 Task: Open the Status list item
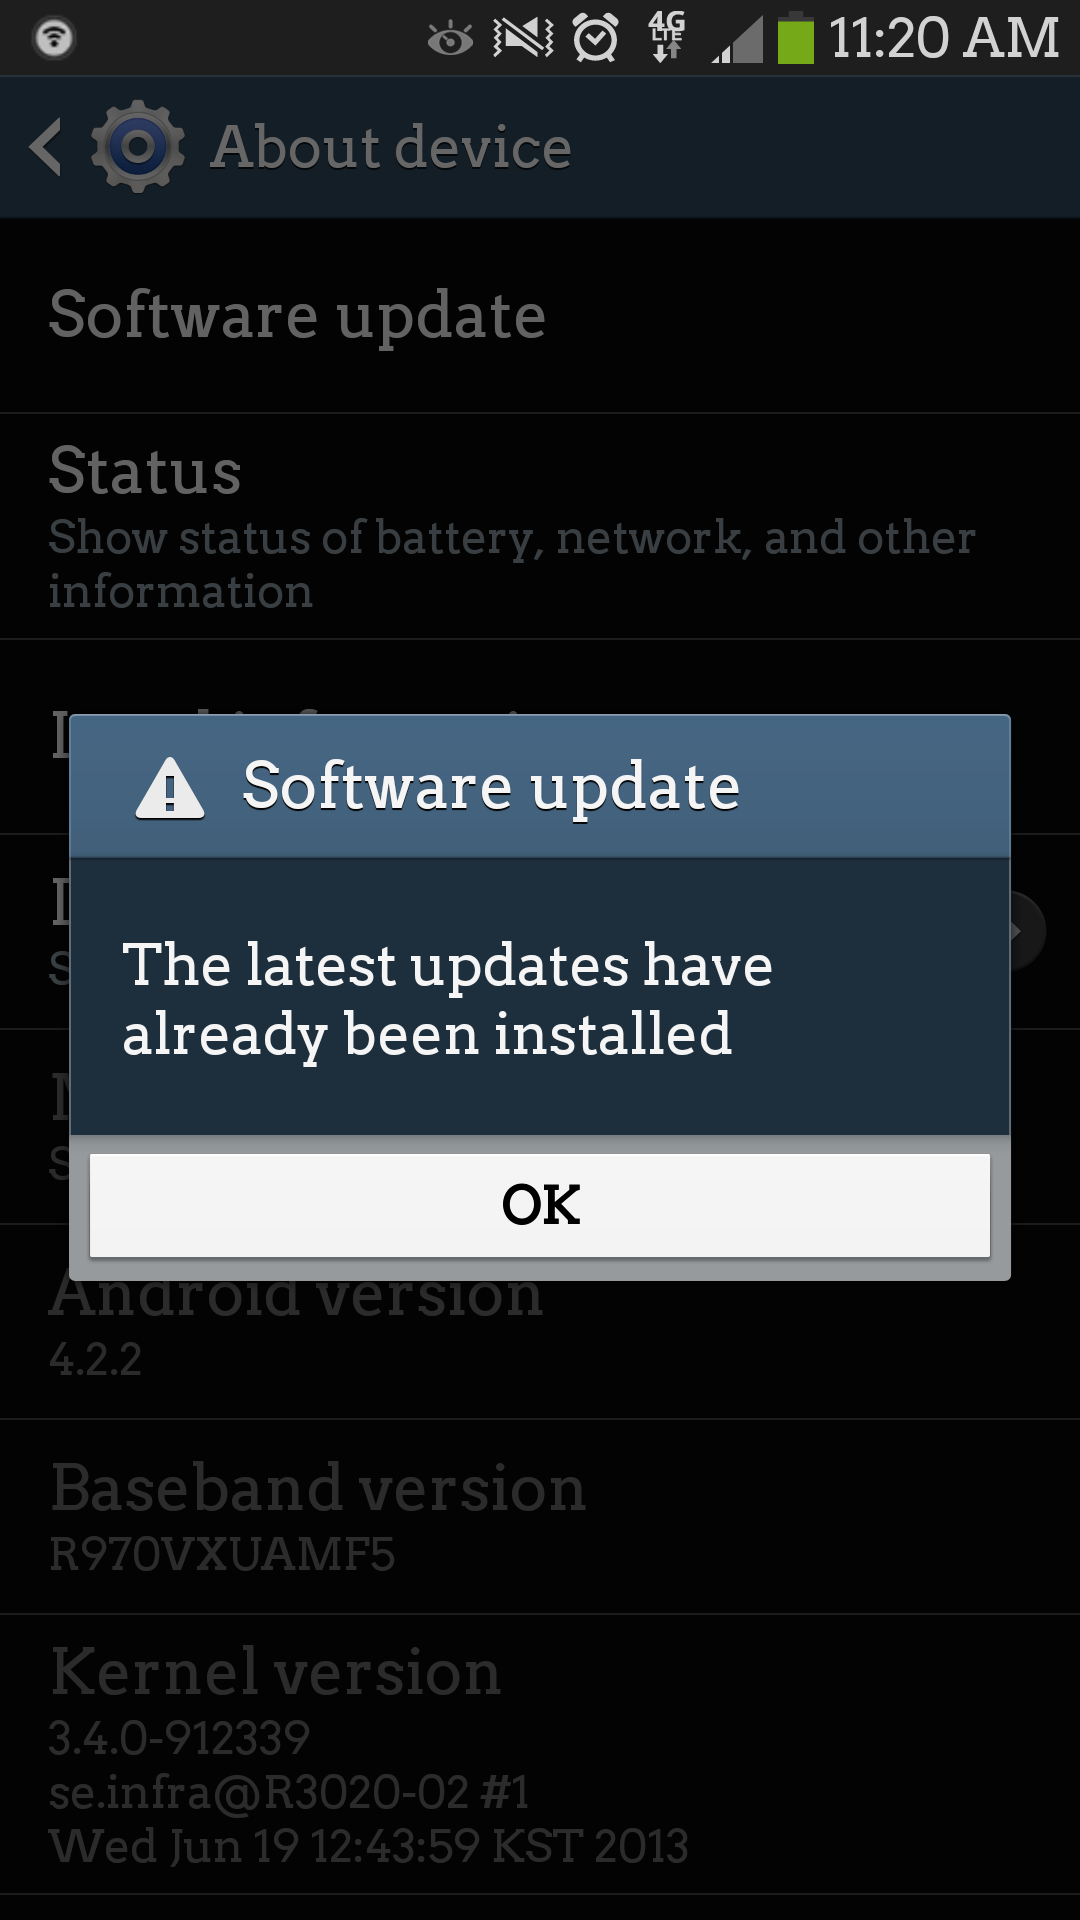540,527
